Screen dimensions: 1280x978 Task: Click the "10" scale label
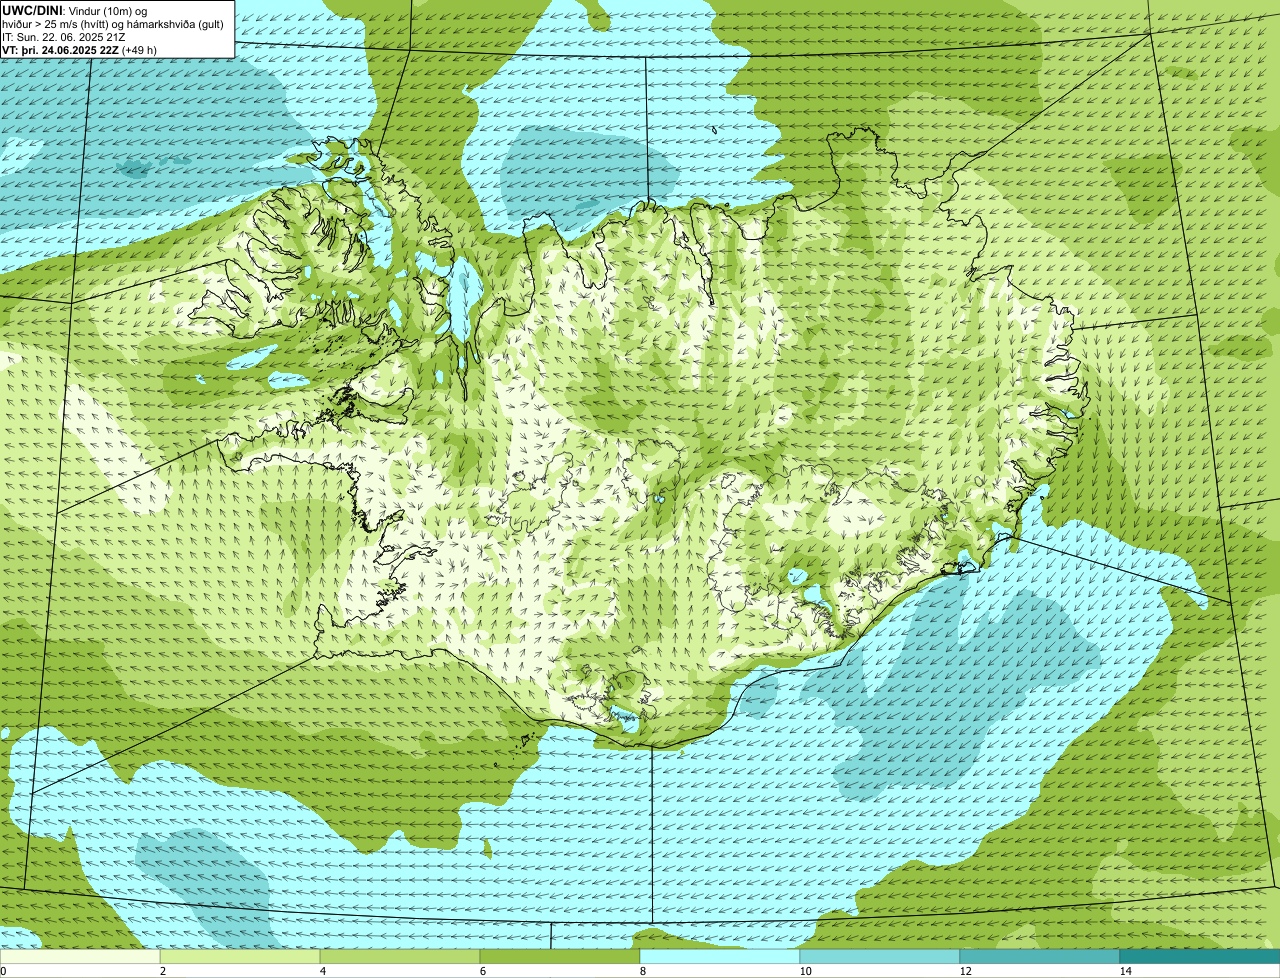click(x=805, y=971)
